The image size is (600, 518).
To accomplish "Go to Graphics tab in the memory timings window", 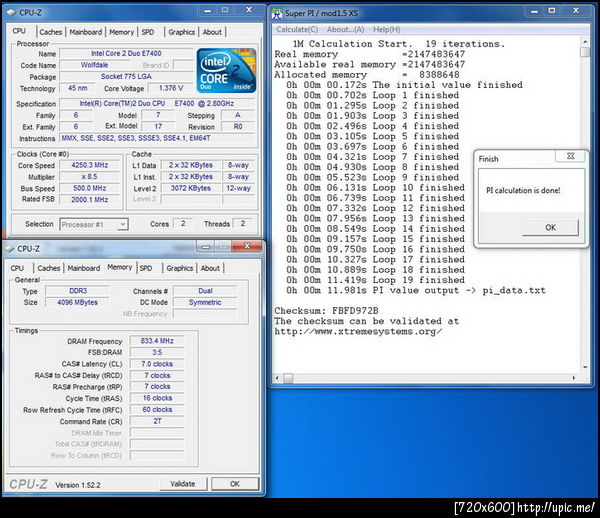I will tap(180, 268).
